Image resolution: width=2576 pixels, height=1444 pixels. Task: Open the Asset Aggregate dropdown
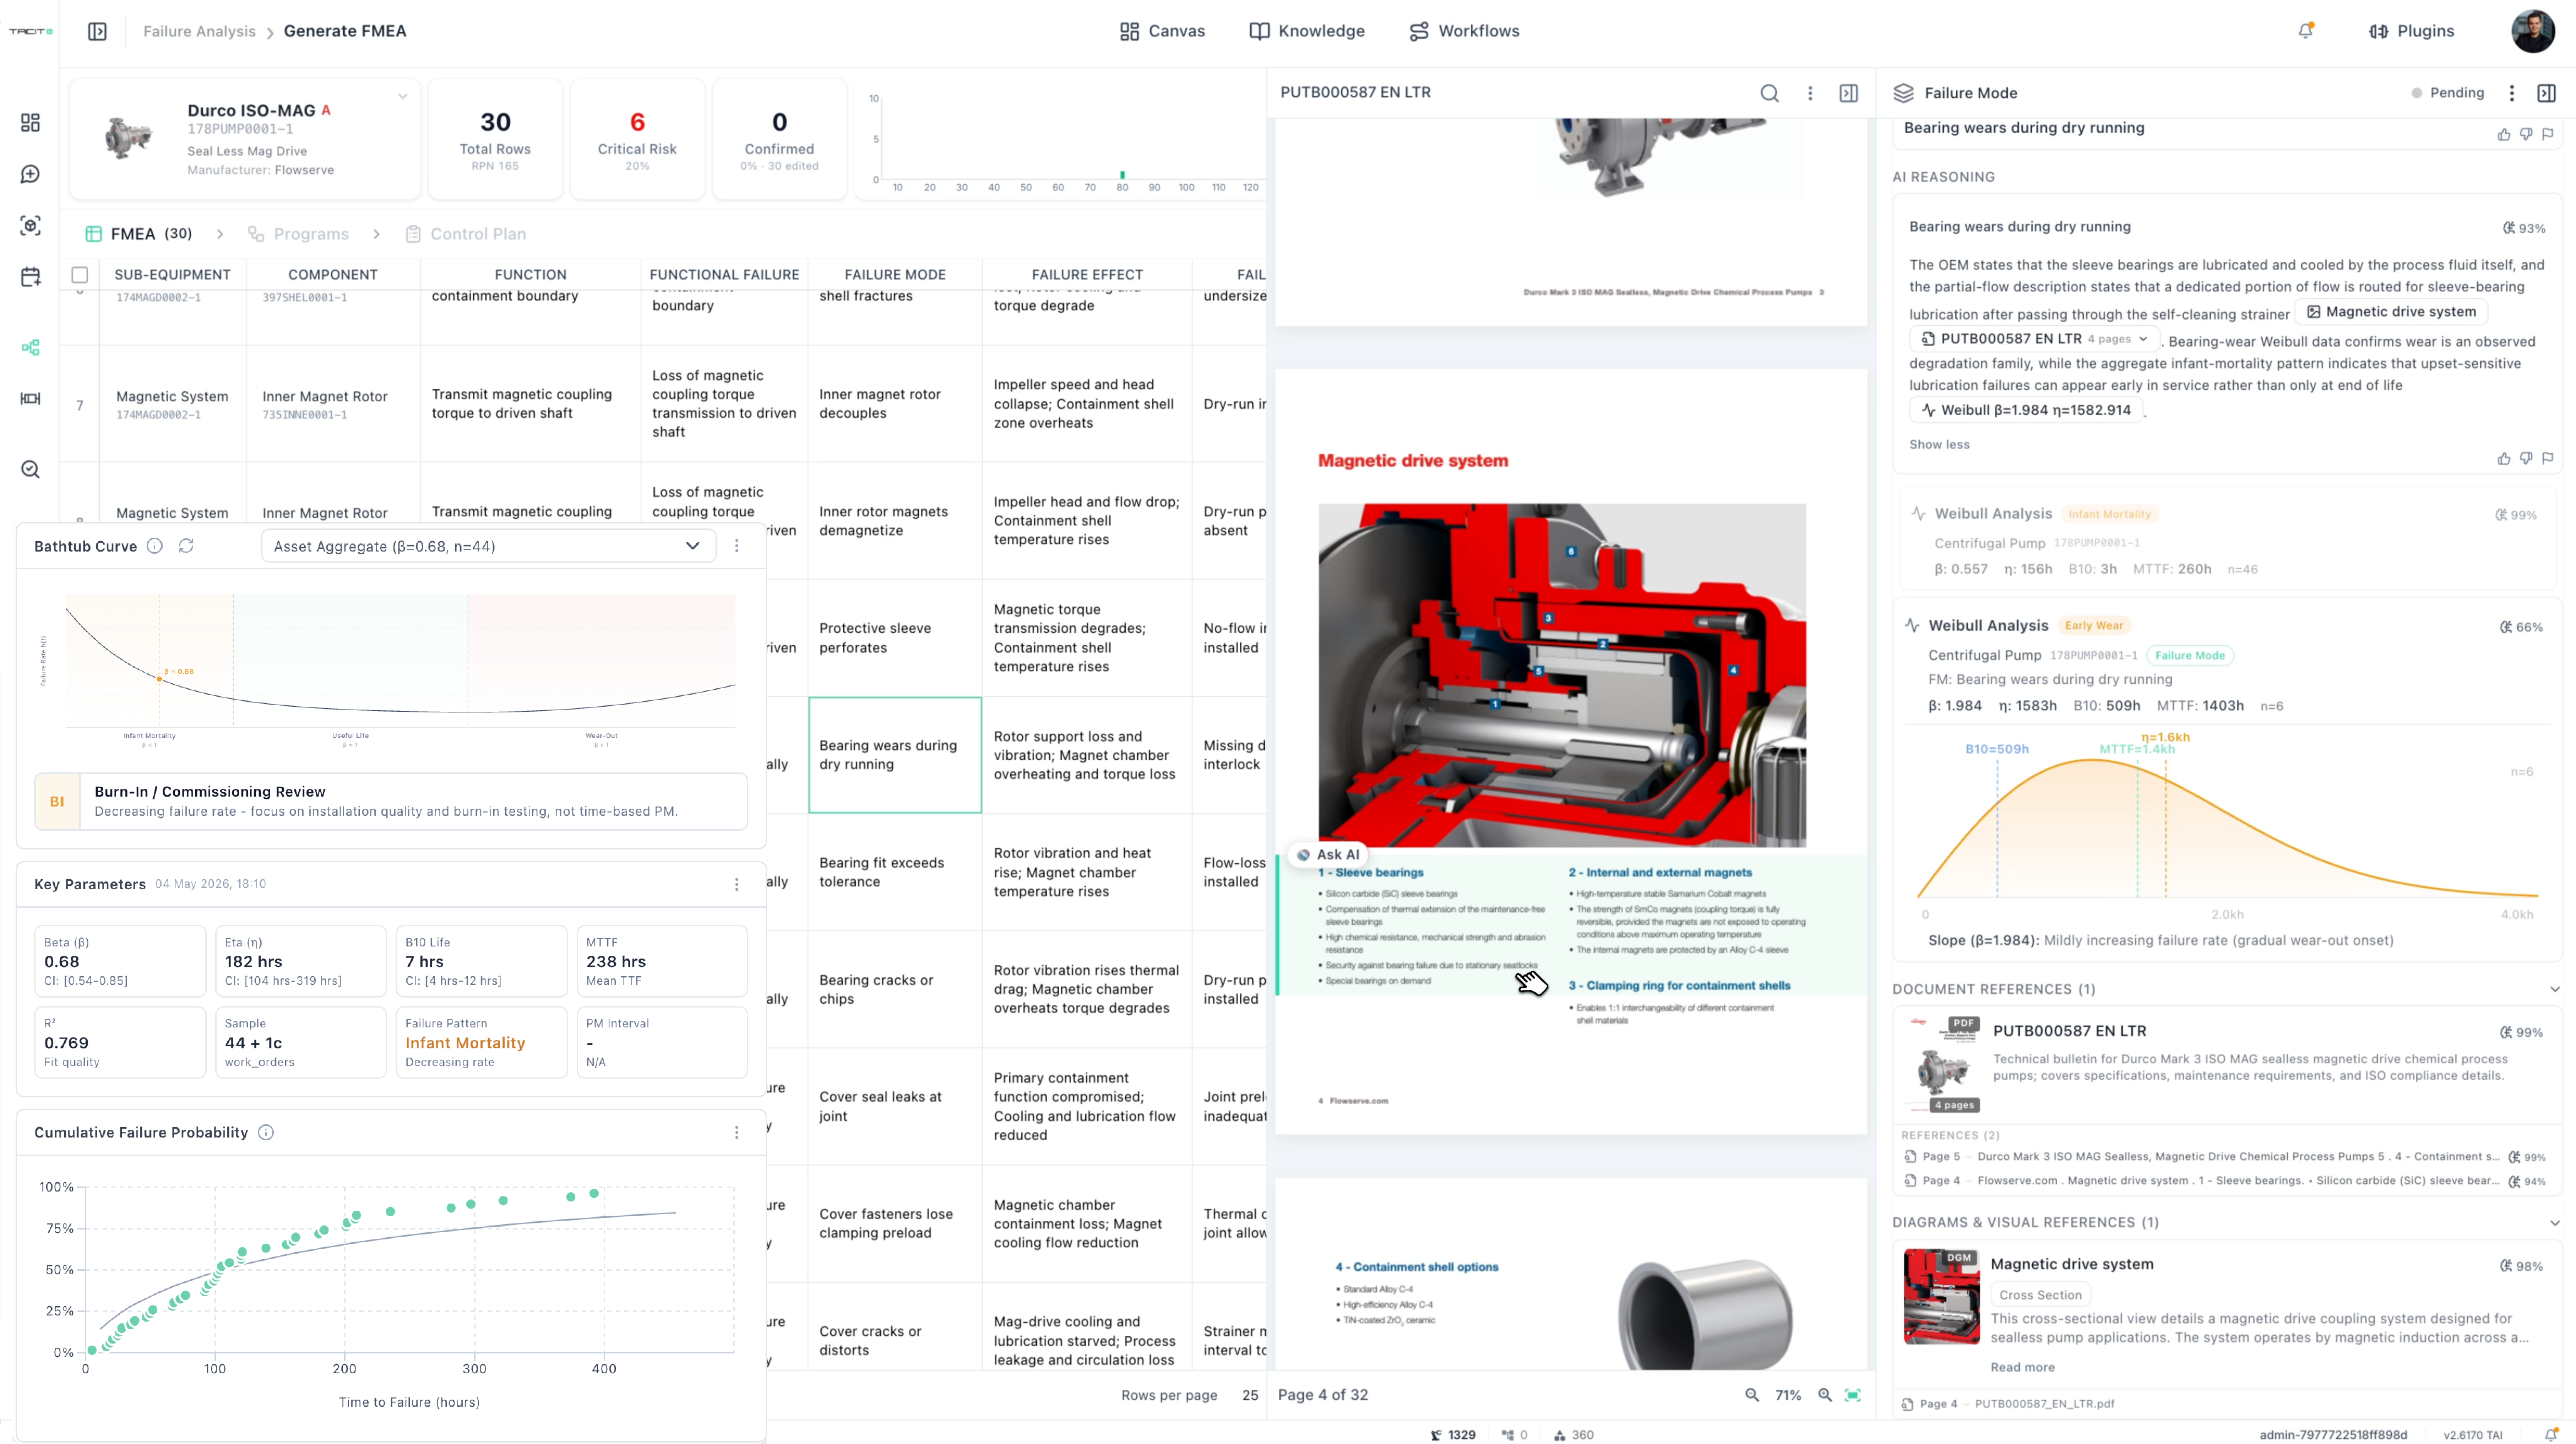click(488, 546)
